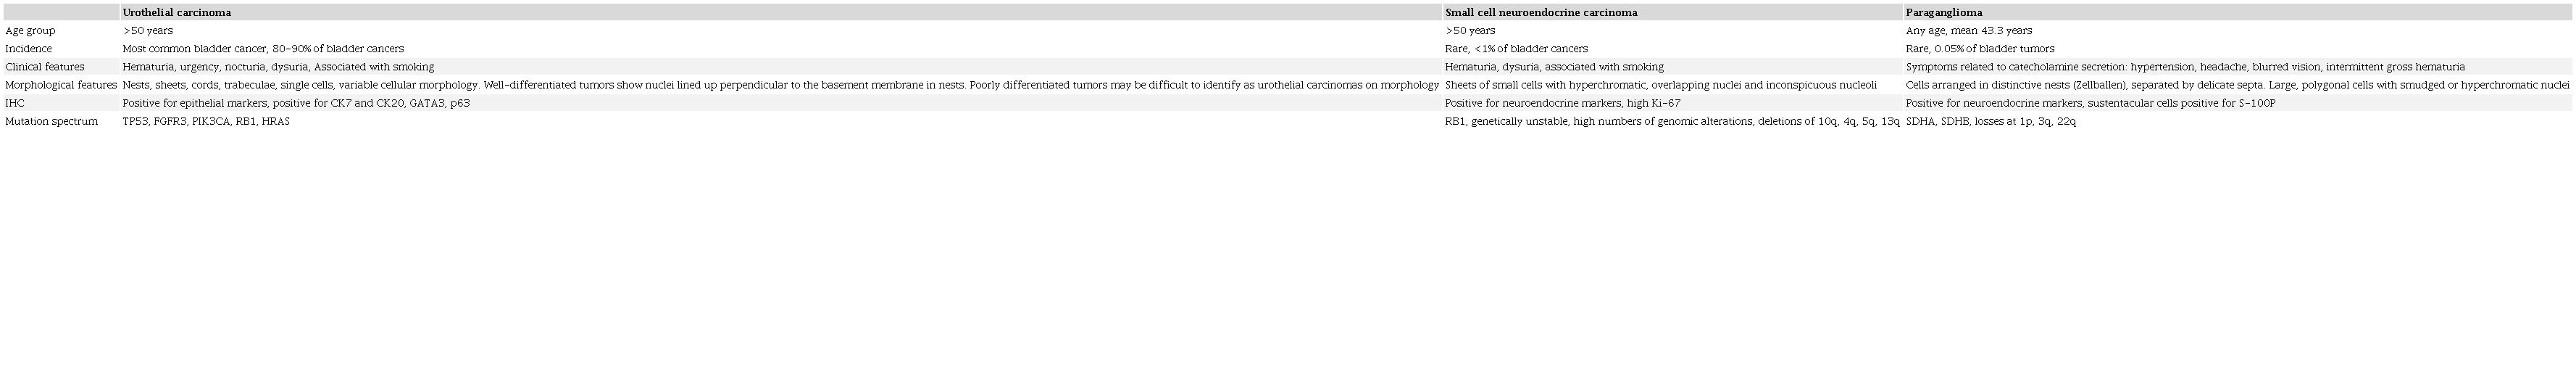Click the 'CK7 and CK20, GATA3, p63' cell
Screen dimensions: 2576x367
pos(296,103)
